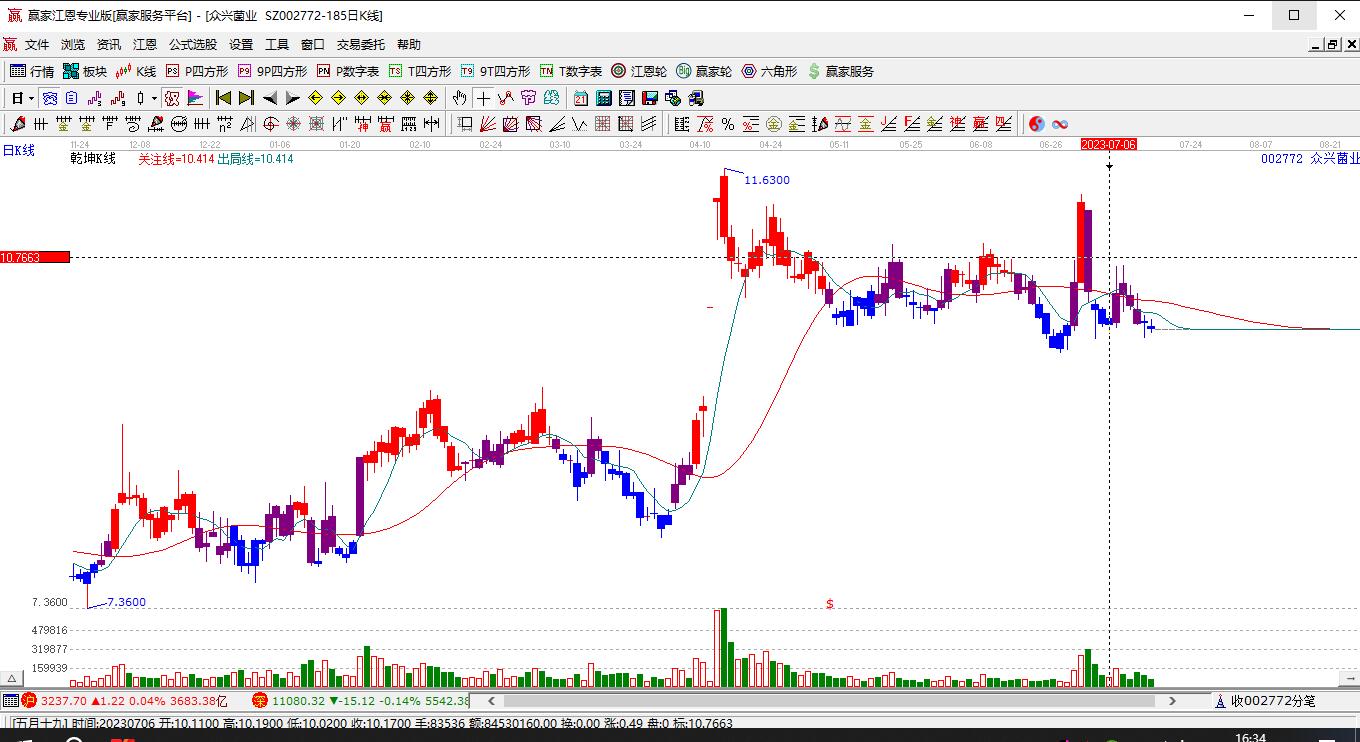Select the percent (%) drawing tool

point(728,124)
